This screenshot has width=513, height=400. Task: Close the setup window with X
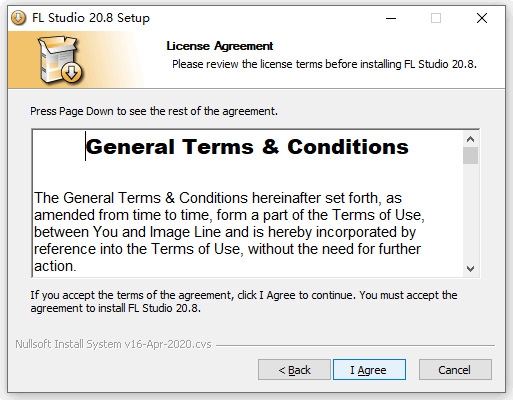pyautogui.click(x=482, y=18)
